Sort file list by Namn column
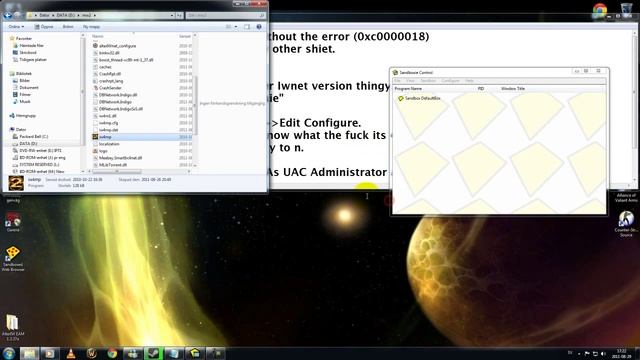The height and width of the screenshot is (360, 640). coord(98,36)
